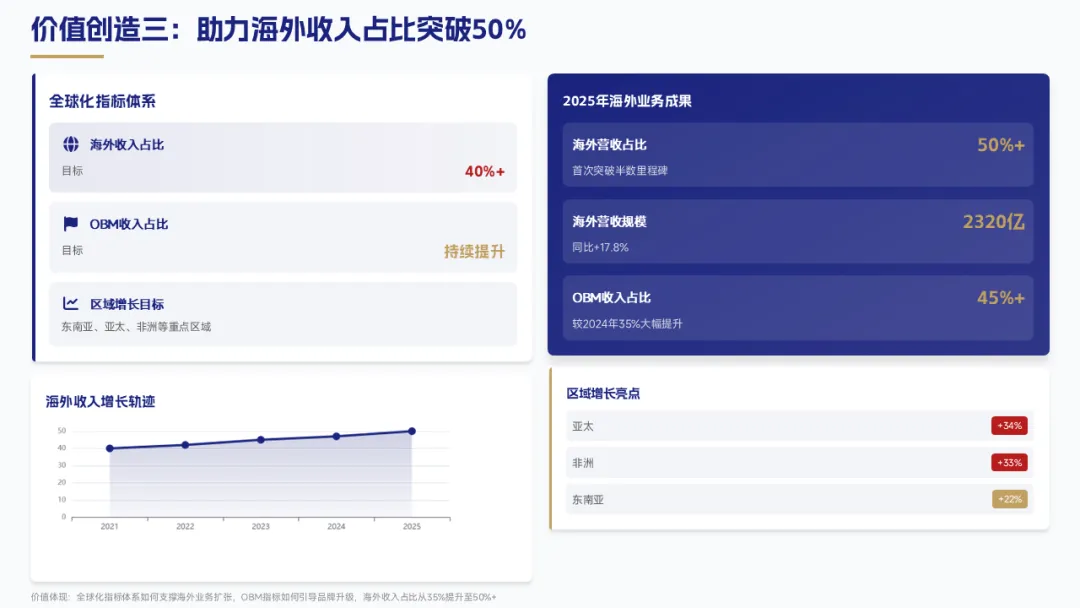Select the OBM收入占比 label in the left card
This screenshot has height=608, width=1080.
(129, 224)
